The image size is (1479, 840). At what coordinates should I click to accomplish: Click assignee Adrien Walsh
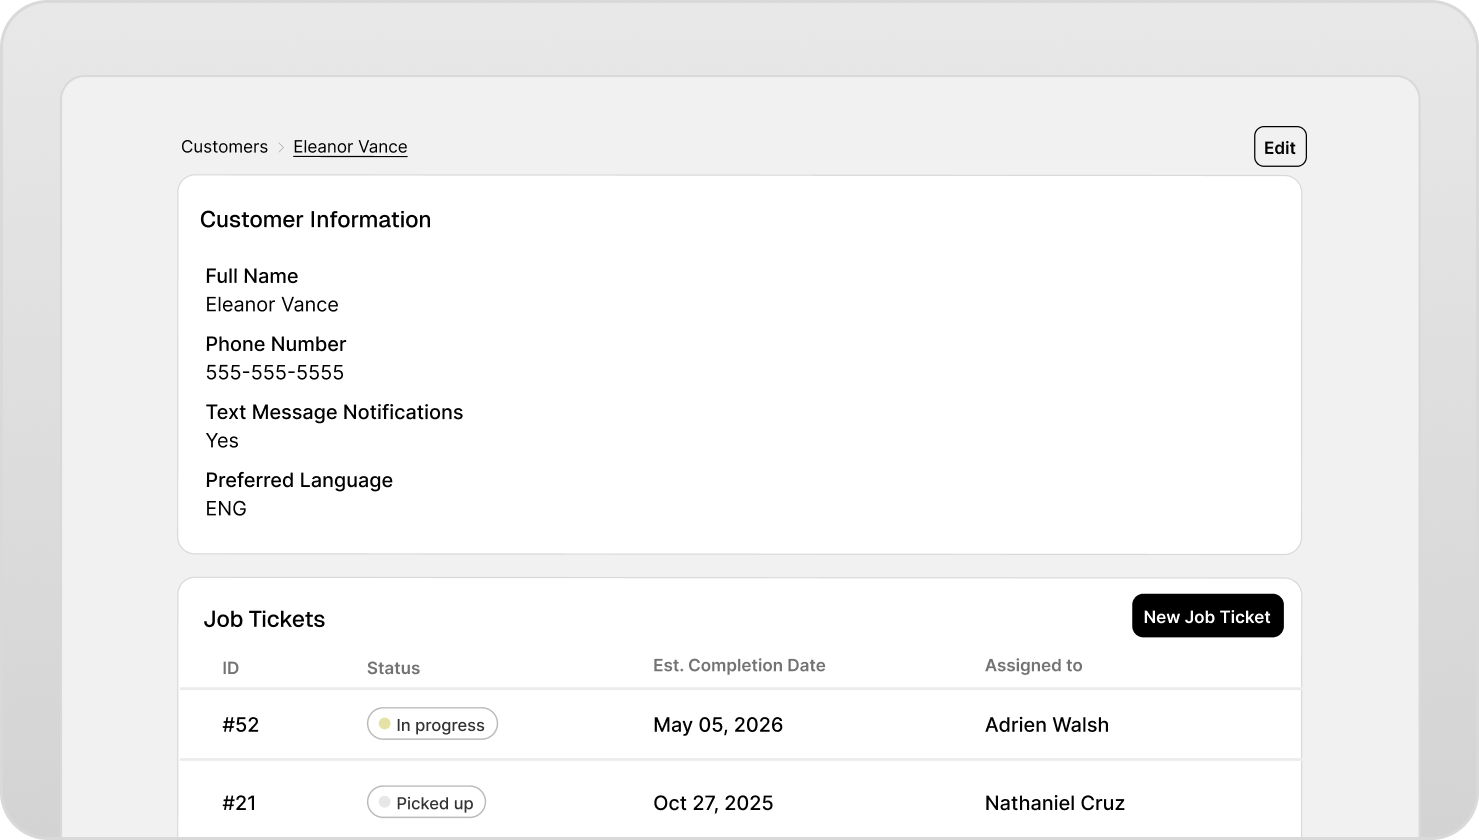[x=1047, y=724]
